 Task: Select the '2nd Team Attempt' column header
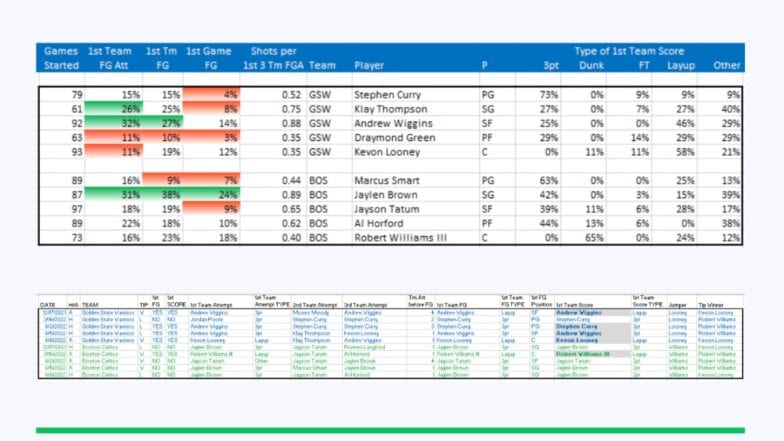pyautogui.click(x=315, y=304)
